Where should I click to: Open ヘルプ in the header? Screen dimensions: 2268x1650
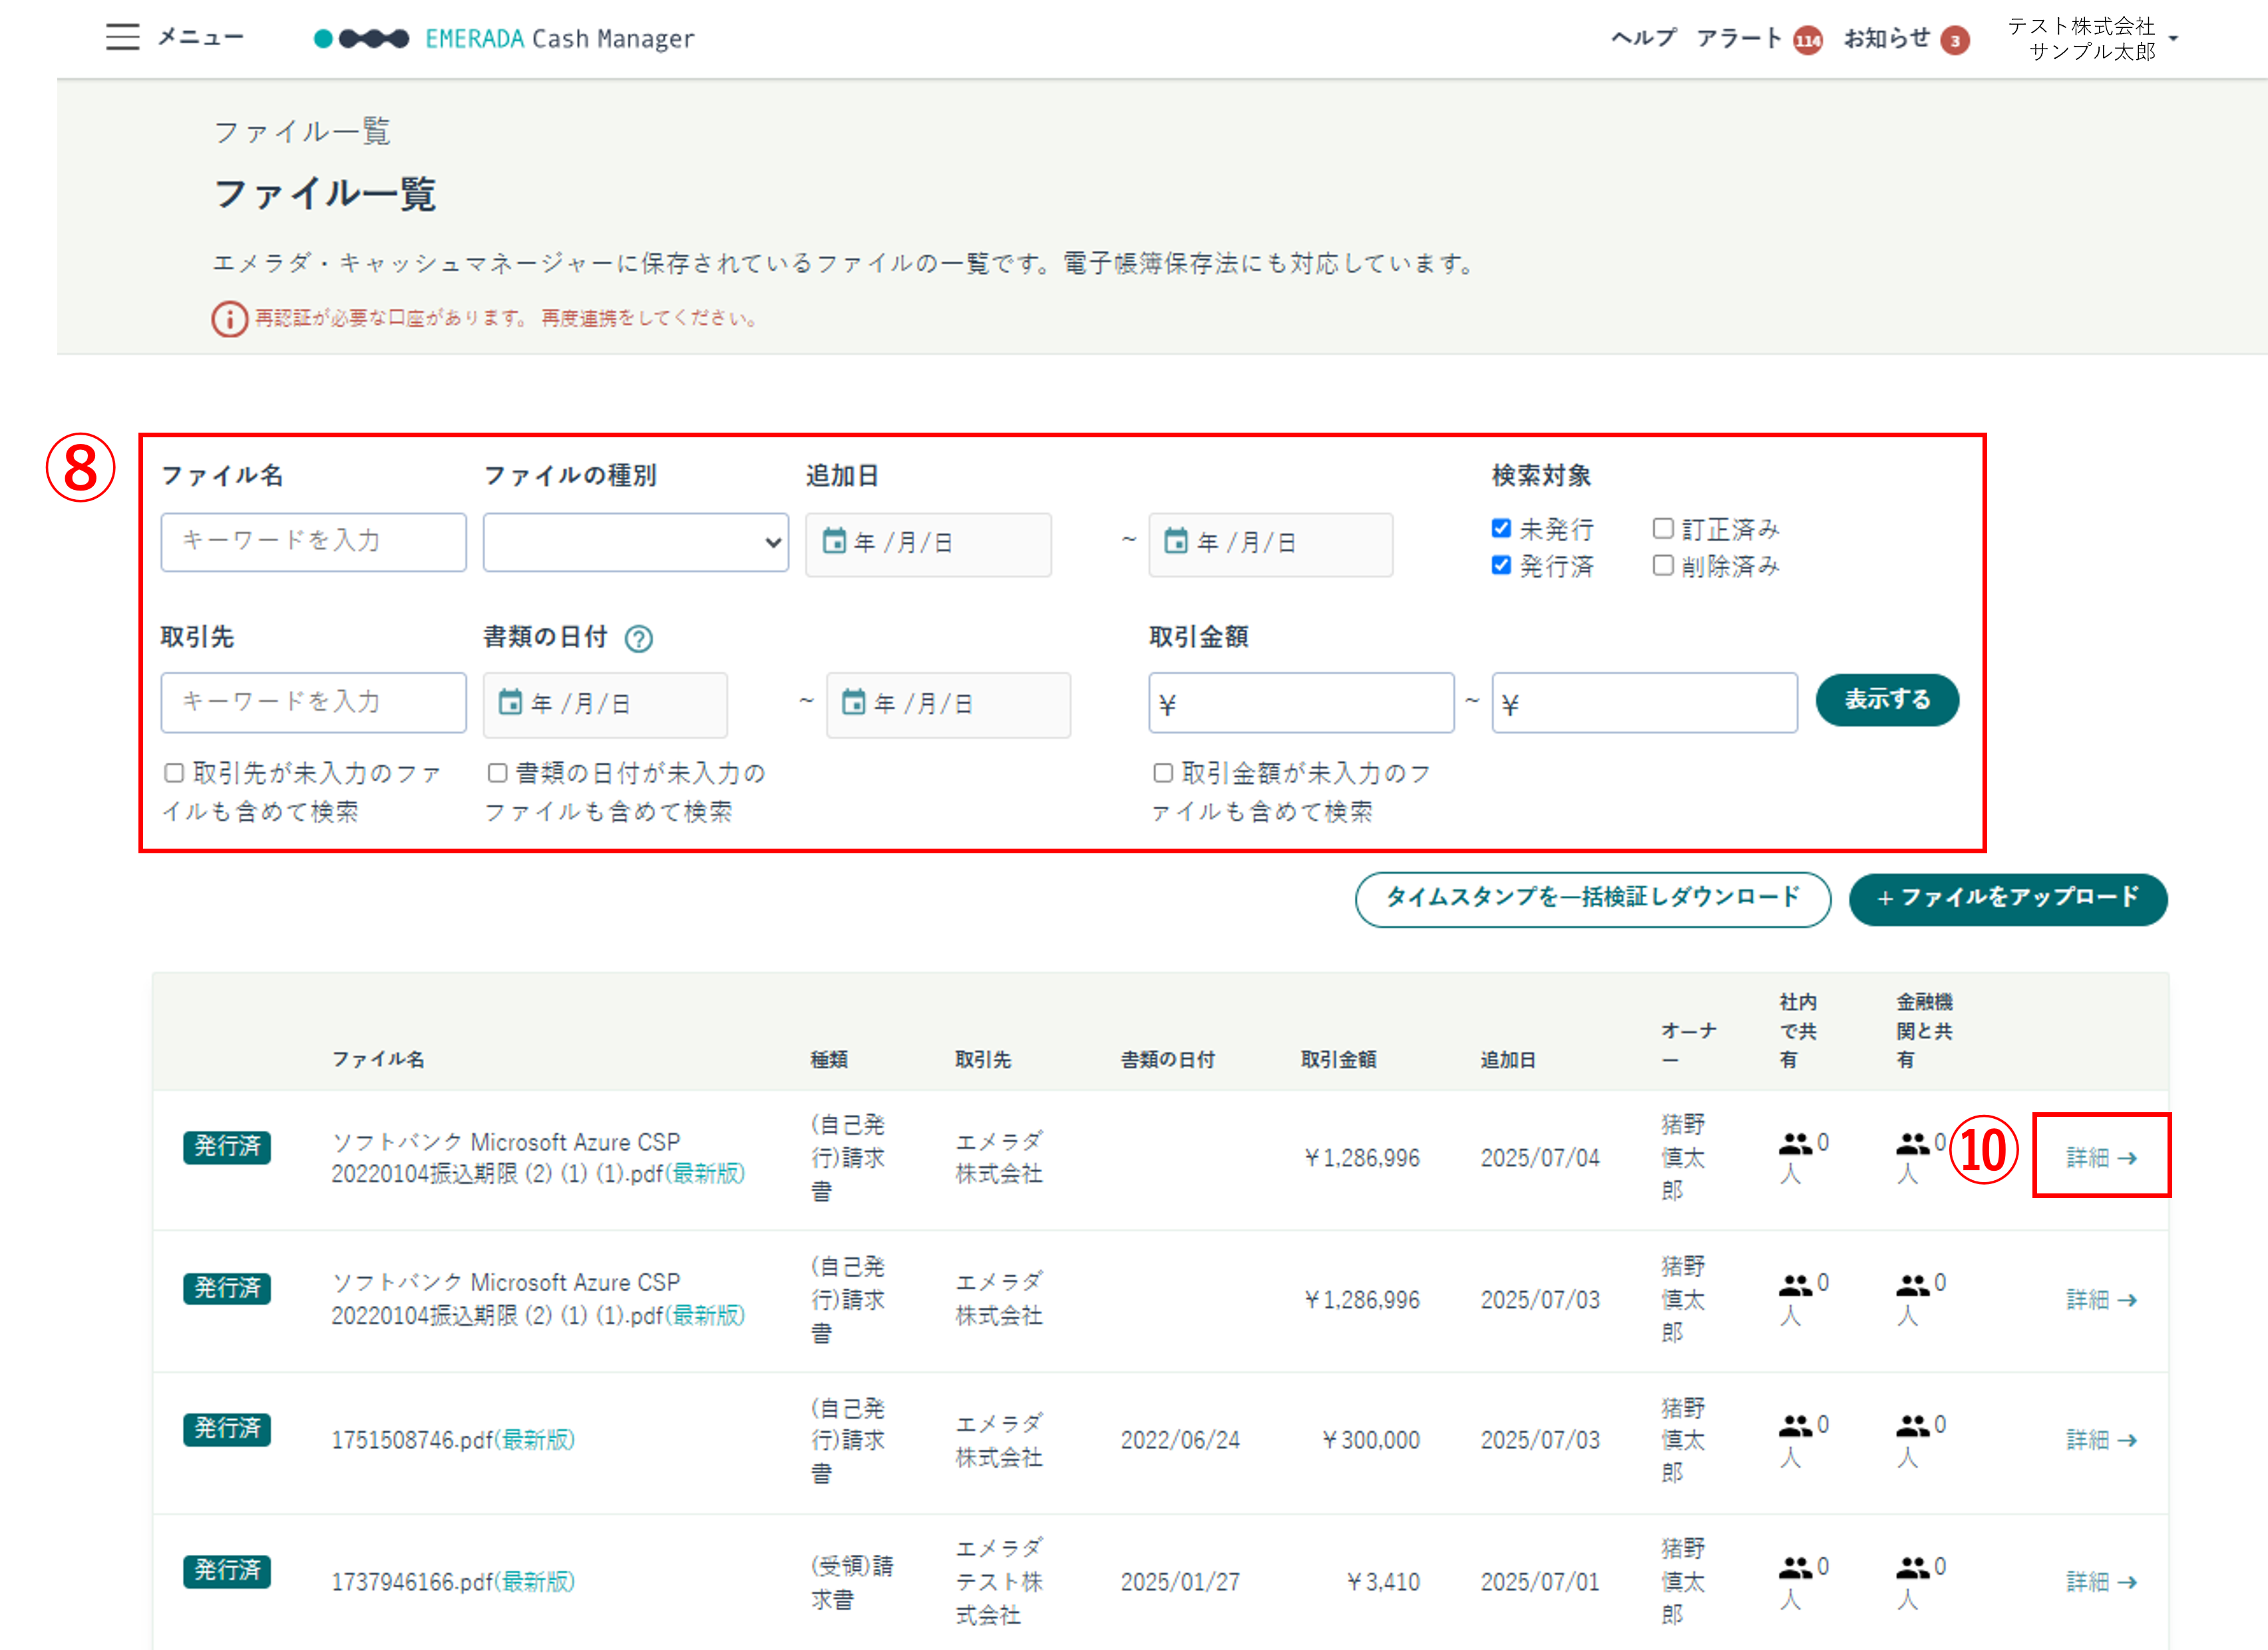tap(1644, 38)
